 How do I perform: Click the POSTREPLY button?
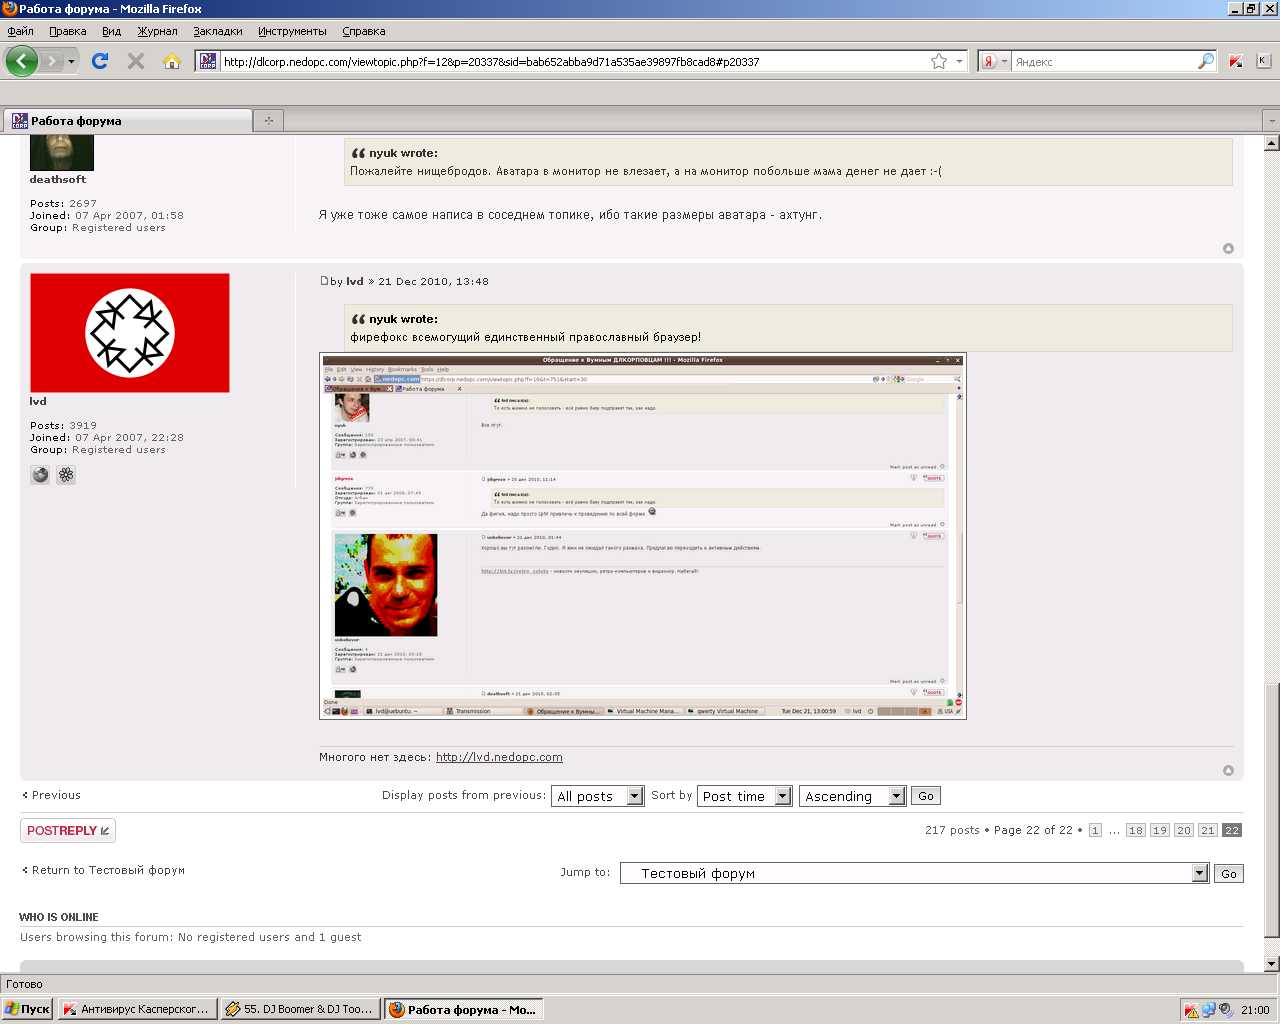(68, 831)
